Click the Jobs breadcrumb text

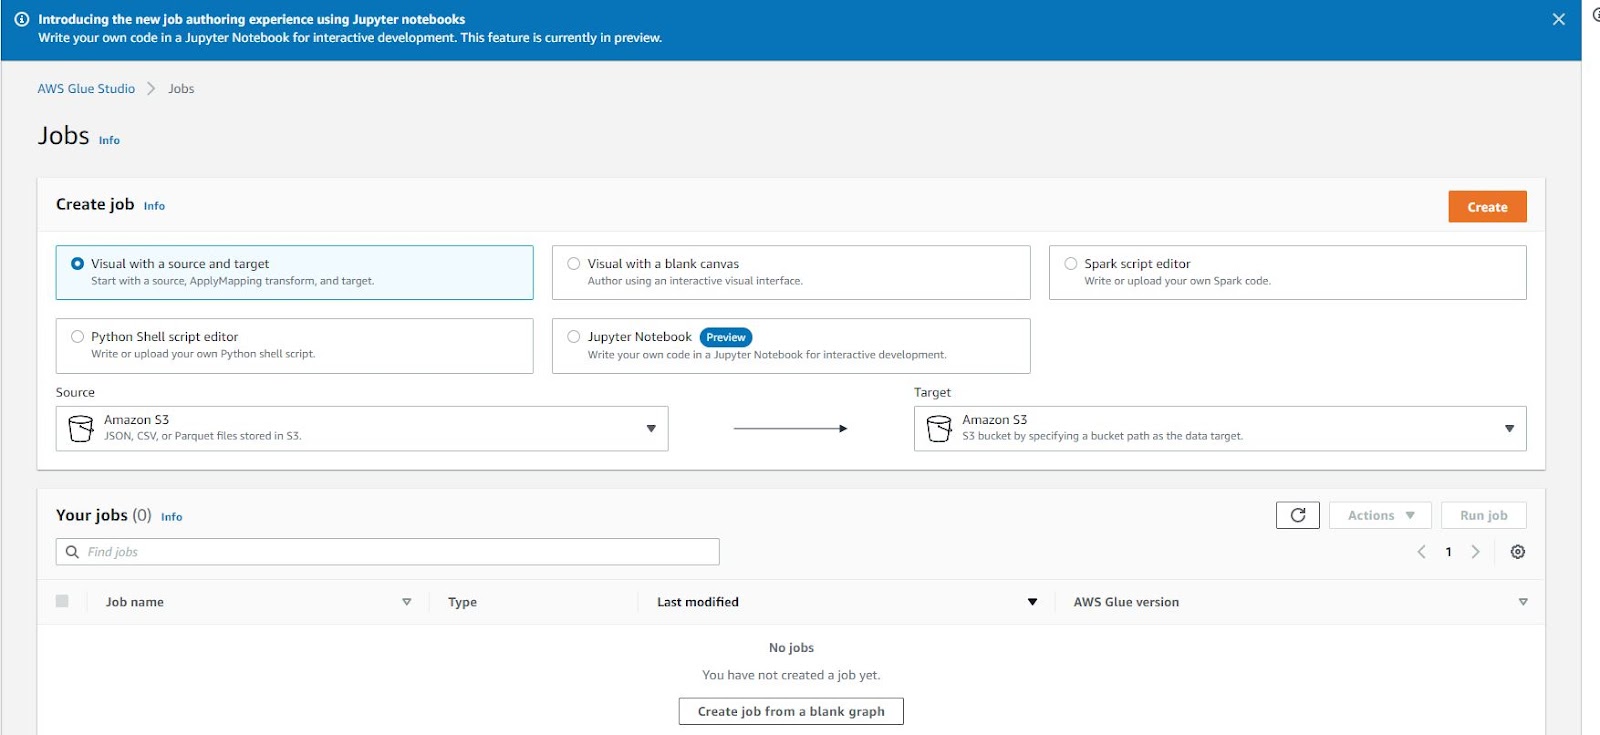pos(181,88)
